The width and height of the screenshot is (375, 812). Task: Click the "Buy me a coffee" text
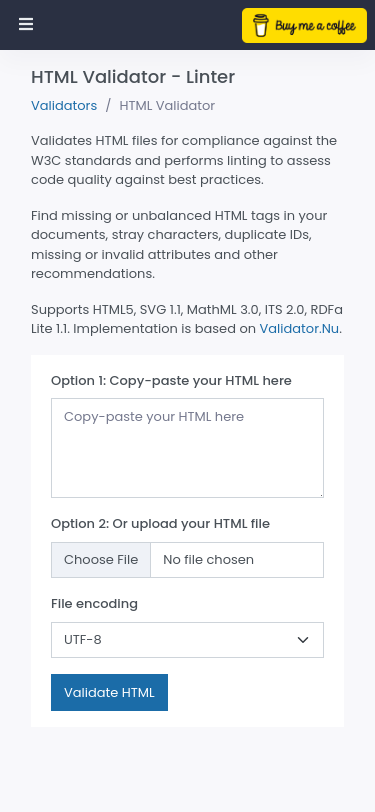315,26
